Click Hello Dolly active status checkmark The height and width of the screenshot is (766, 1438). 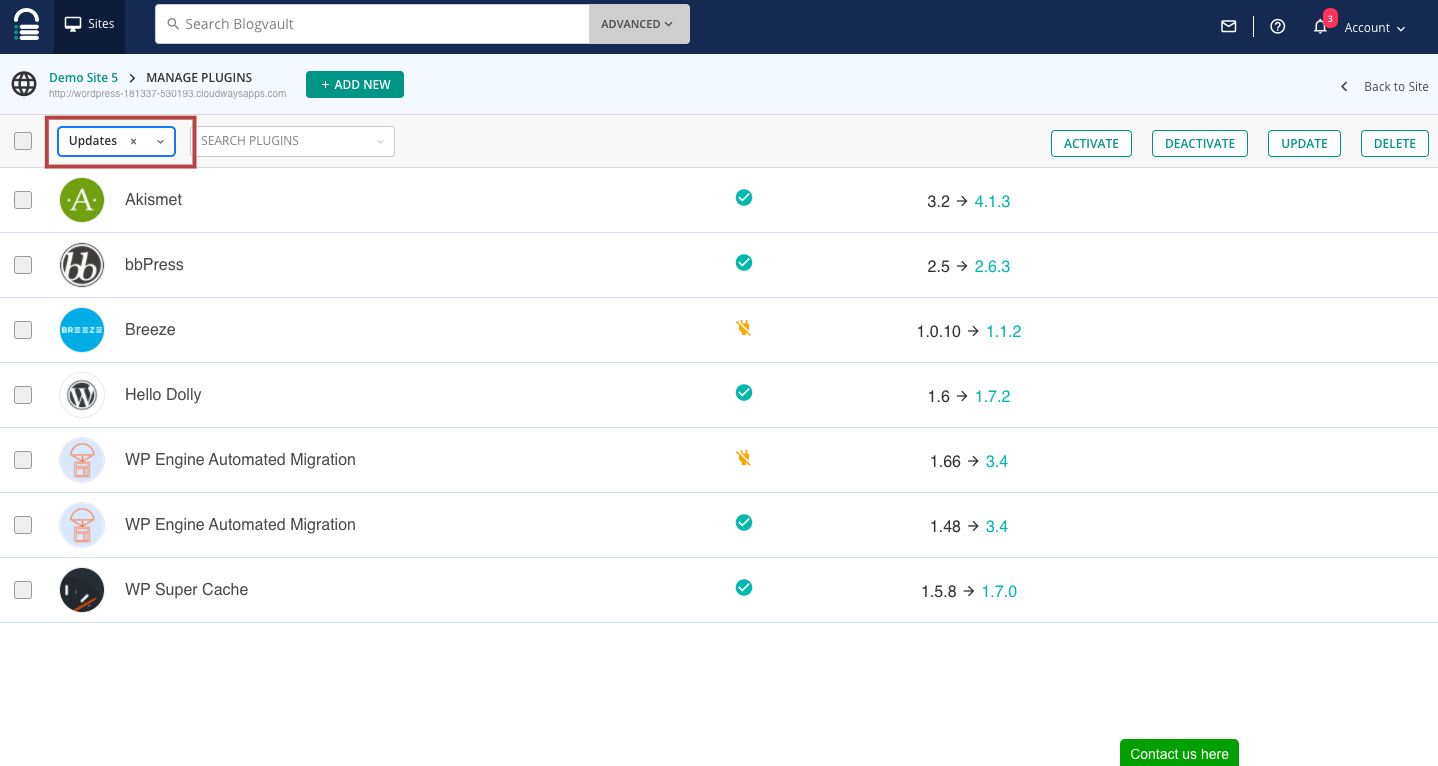[744, 393]
